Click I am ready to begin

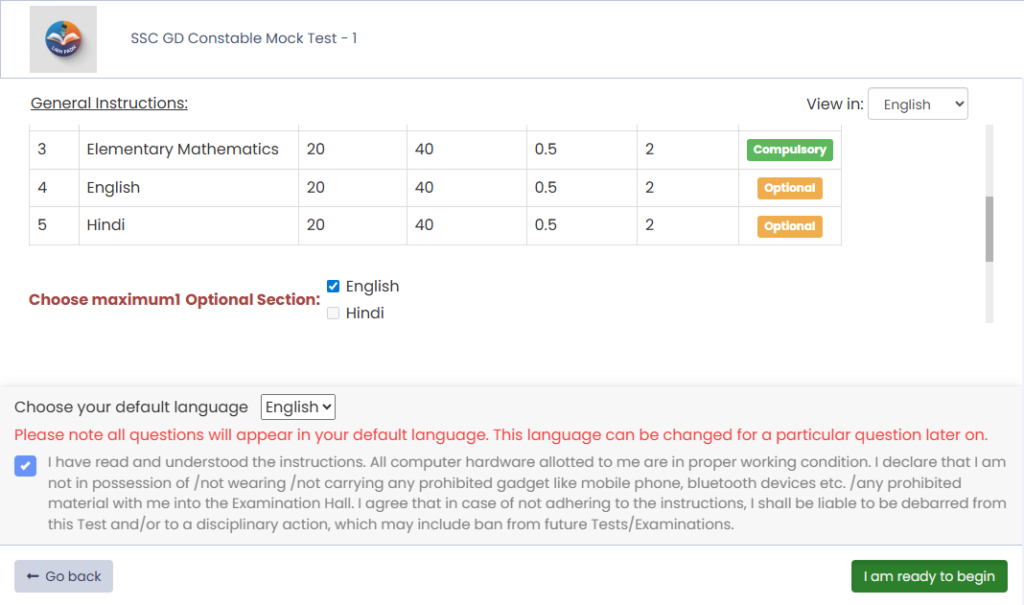pos(929,576)
